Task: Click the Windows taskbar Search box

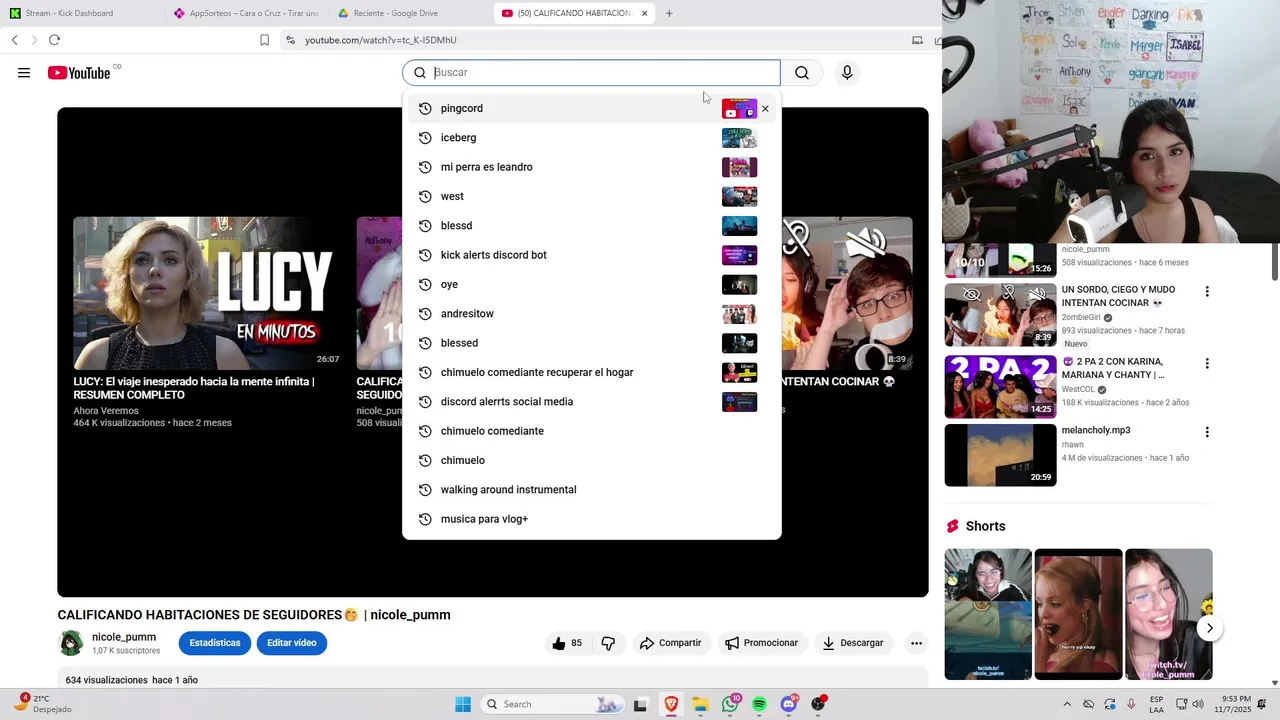Action: [552, 704]
